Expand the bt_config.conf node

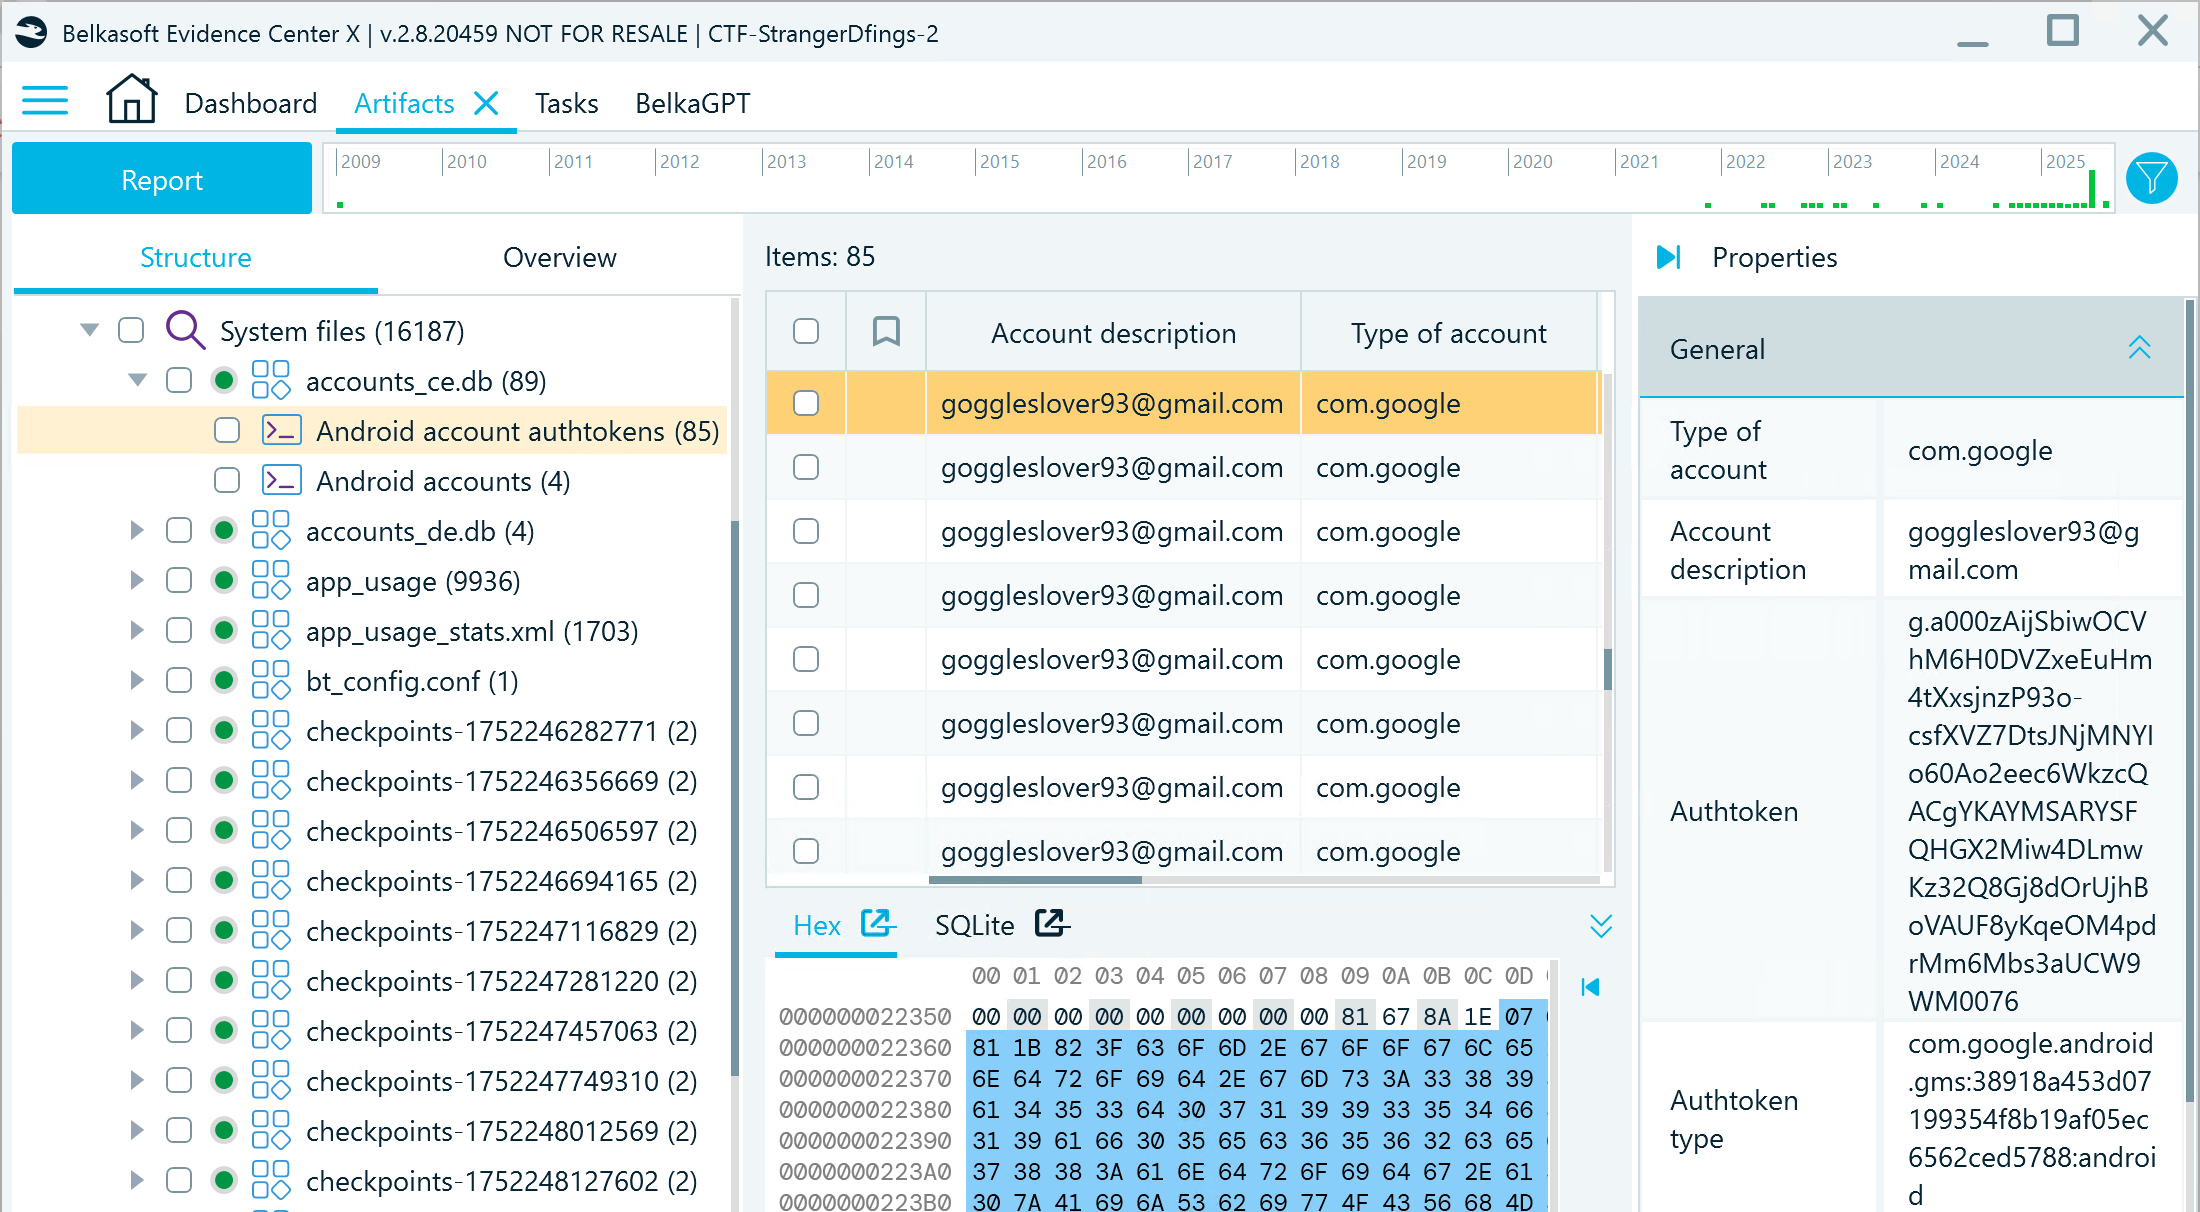click(x=137, y=680)
